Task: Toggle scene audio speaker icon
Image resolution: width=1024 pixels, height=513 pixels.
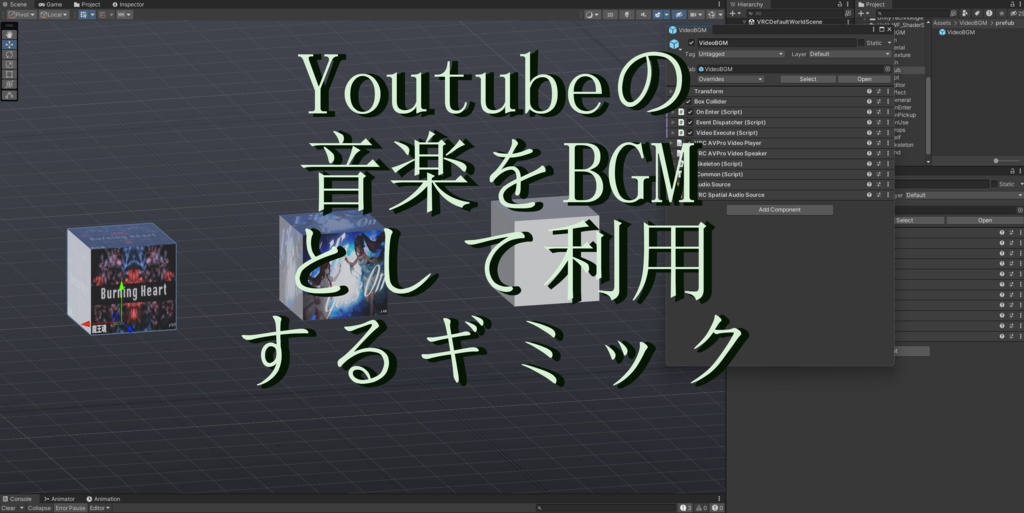Action: click(643, 14)
